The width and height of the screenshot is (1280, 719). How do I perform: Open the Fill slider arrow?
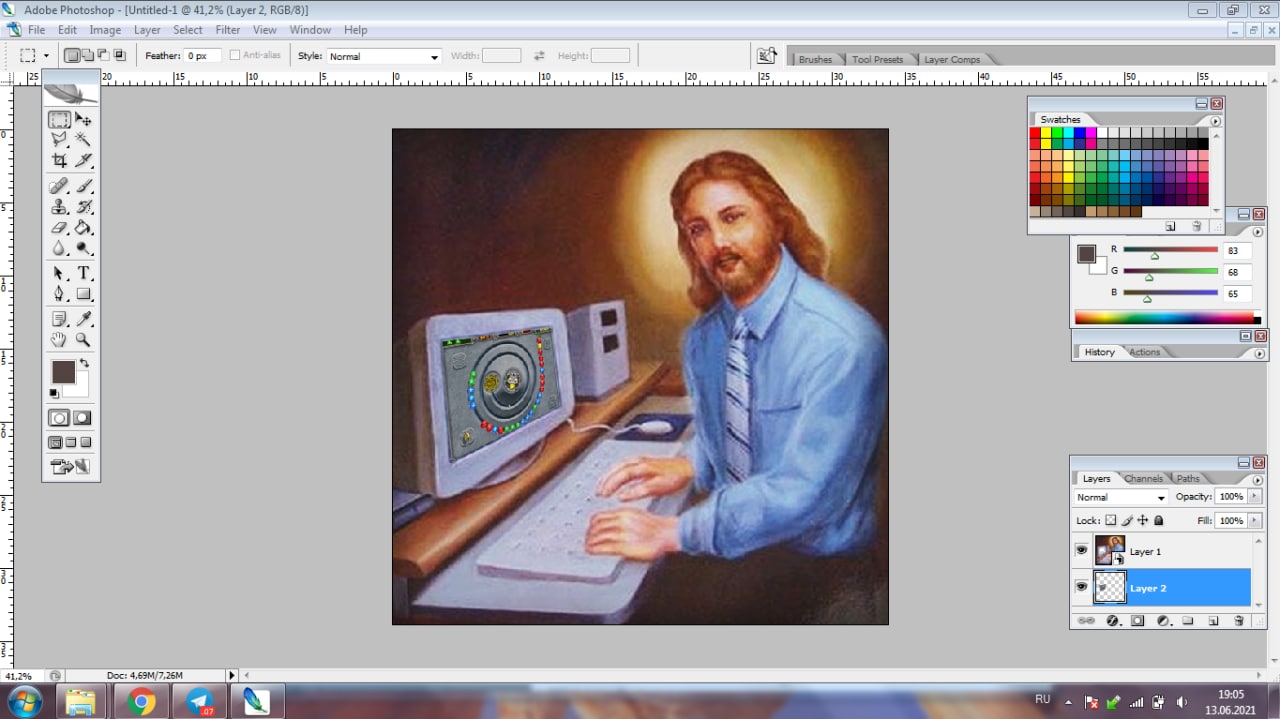click(1253, 521)
